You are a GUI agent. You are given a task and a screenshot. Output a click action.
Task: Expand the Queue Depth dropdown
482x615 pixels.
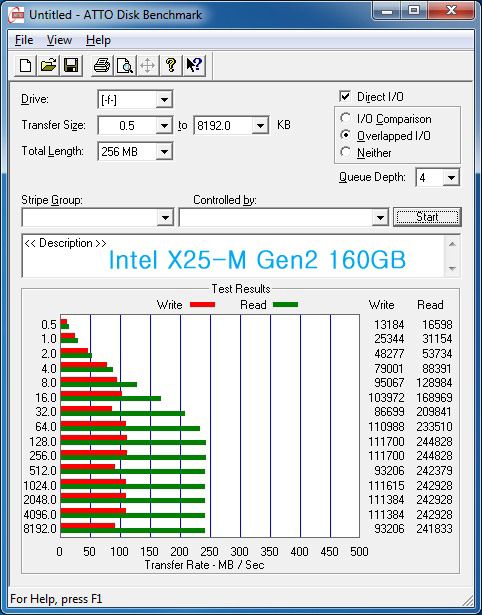tap(451, 178)
